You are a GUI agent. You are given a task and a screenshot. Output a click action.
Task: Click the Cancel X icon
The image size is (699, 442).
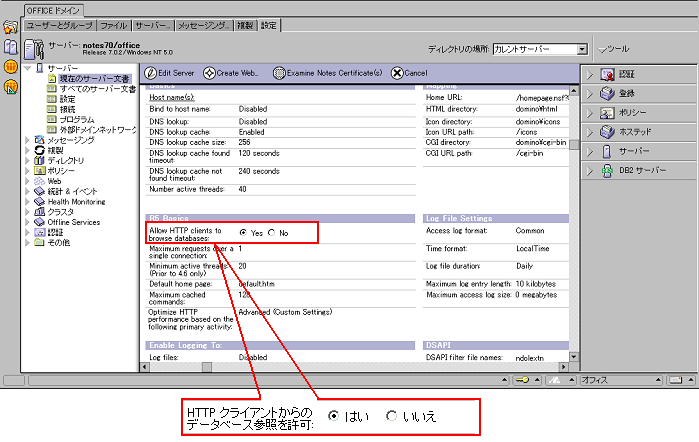coord(397,73)
